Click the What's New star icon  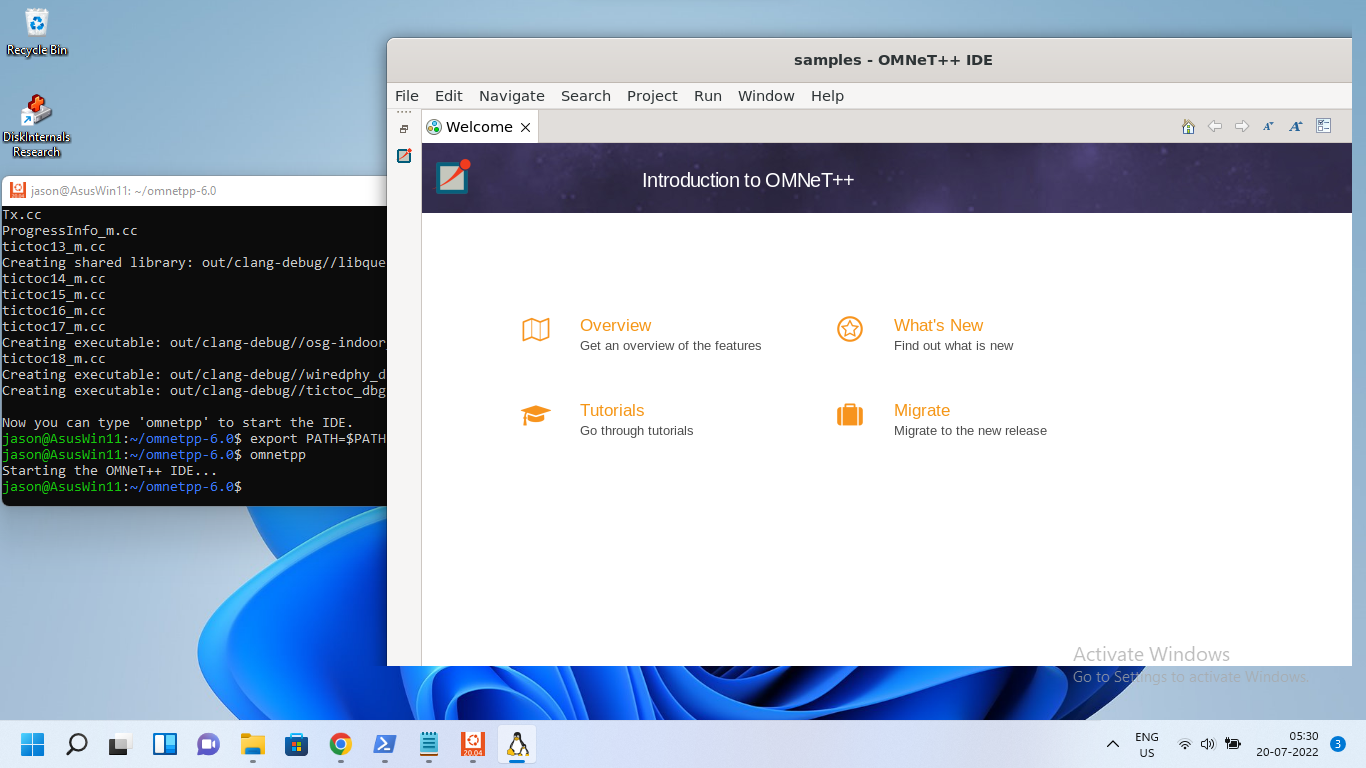pos(850,329)
